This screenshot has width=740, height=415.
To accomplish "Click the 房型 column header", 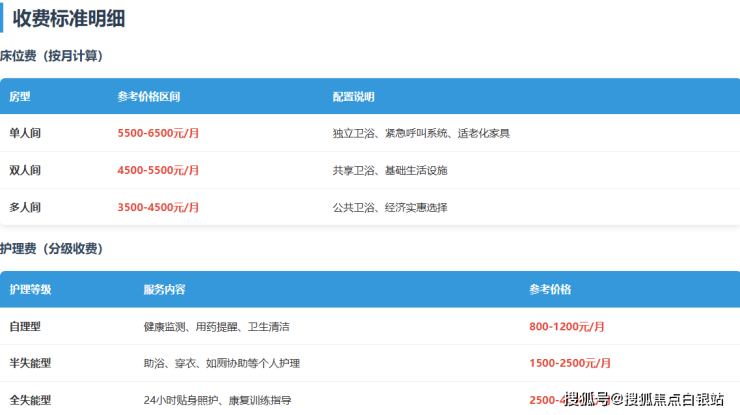I will tap(20, 97).
